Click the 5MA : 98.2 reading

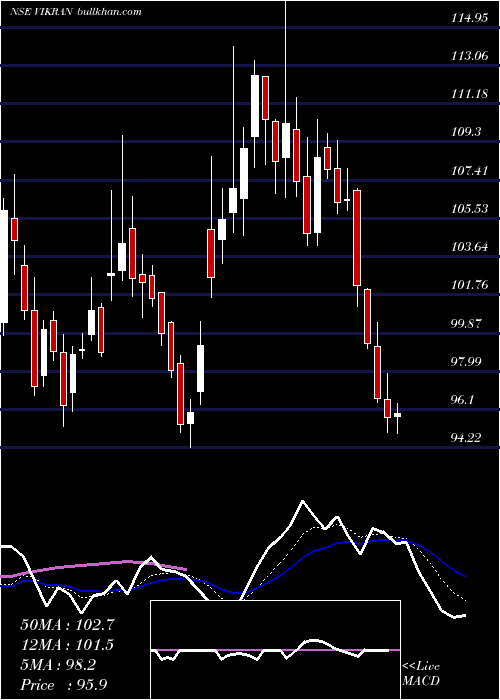click(x=58, y=665)
